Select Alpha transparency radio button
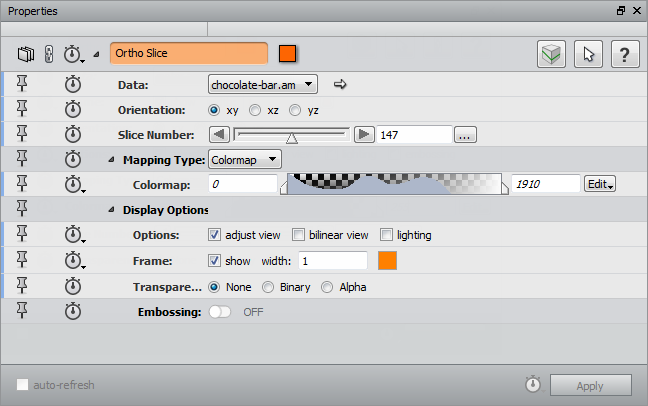 click(x=327, y=287)
